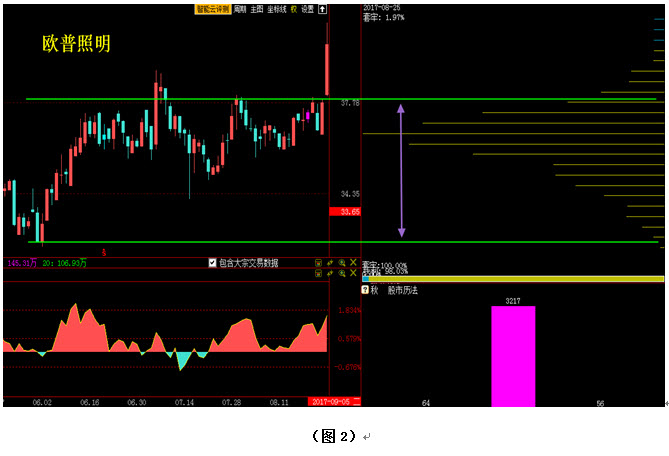Click the pin icon in the 包含大宗交易数据 row
The width and height of the screenshot is (669, 456).
[x=330, y=262]
